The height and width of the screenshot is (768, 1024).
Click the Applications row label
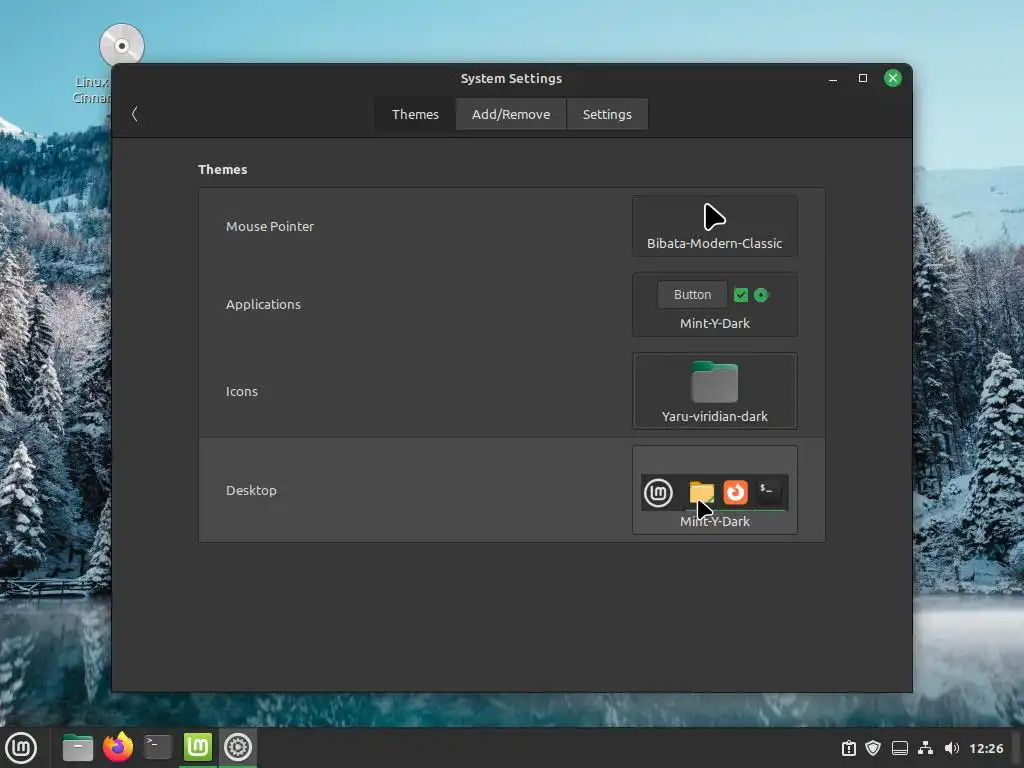[263, 304]
